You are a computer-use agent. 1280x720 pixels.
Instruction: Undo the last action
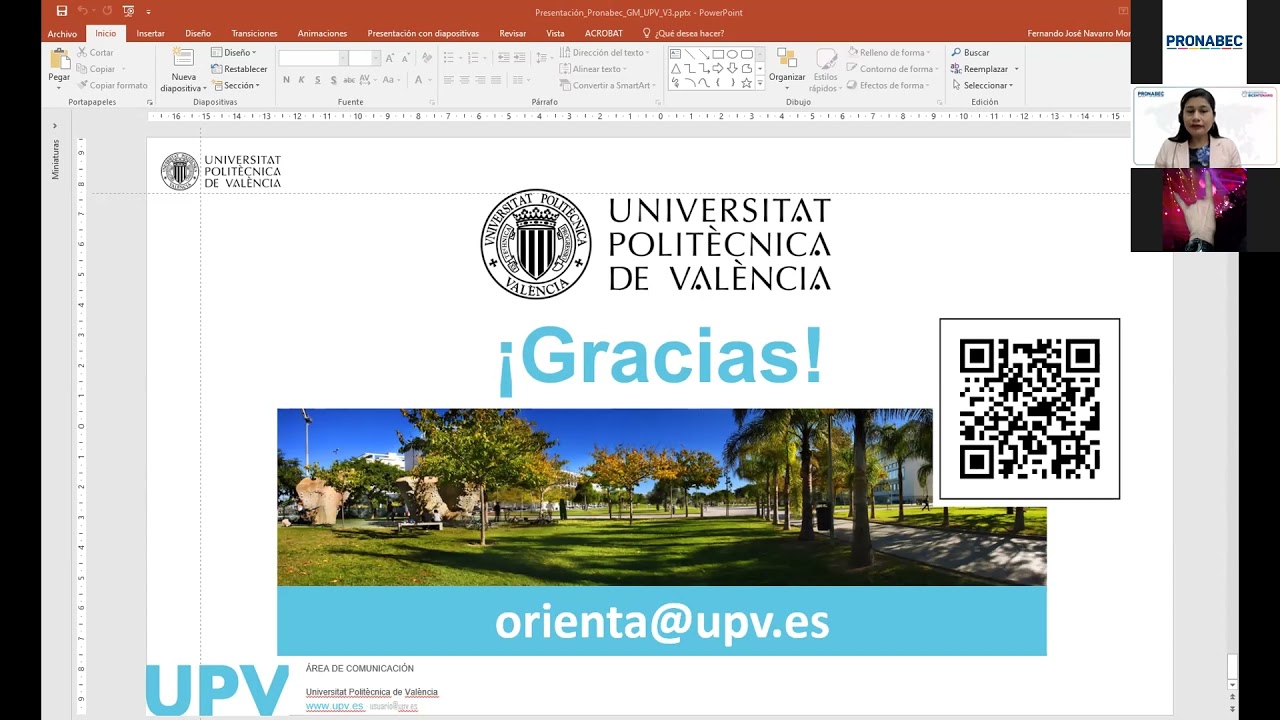[x=82, y=11]
